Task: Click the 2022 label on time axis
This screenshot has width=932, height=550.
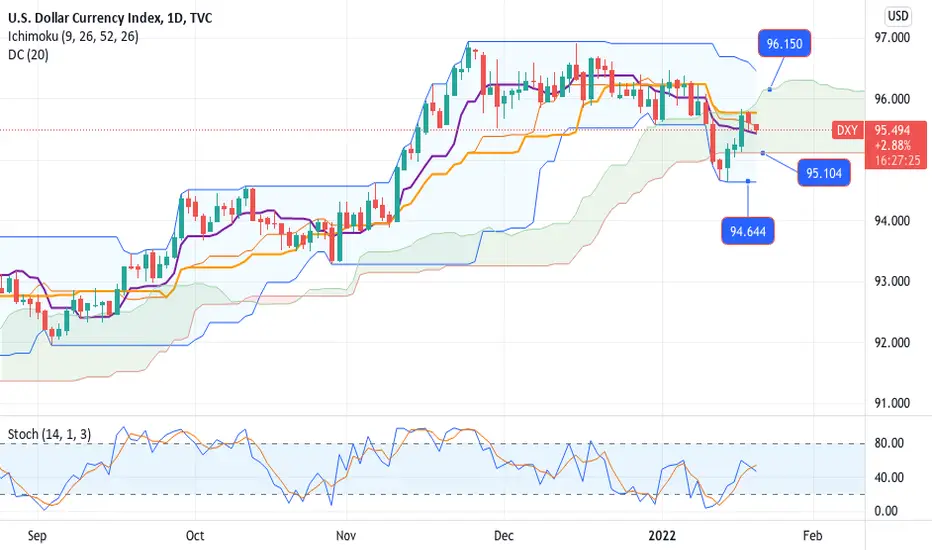Action: pyautogui.click(x=662, y=535)
